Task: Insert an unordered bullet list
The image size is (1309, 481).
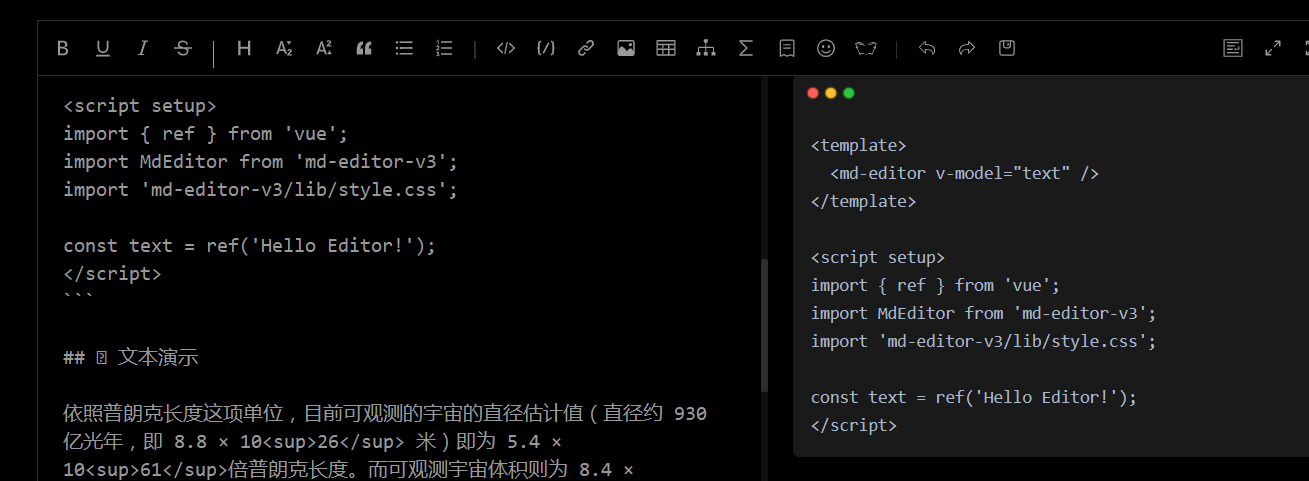Action: coord(404,48)
